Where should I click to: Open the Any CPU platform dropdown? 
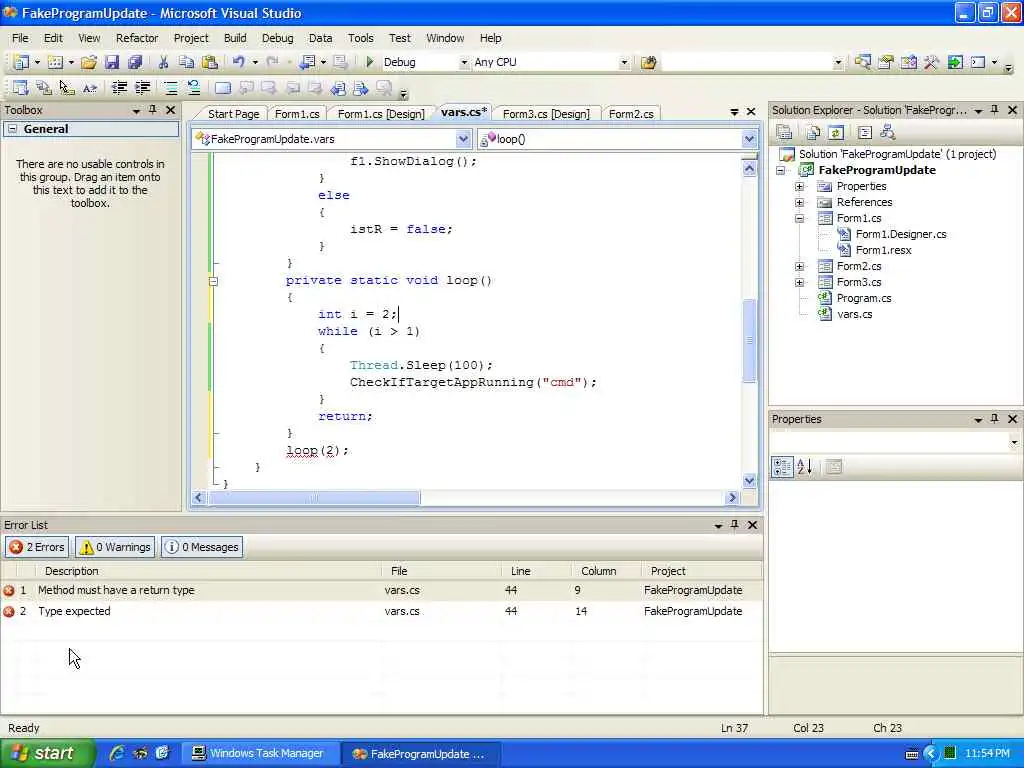click(x=624, y=62)
